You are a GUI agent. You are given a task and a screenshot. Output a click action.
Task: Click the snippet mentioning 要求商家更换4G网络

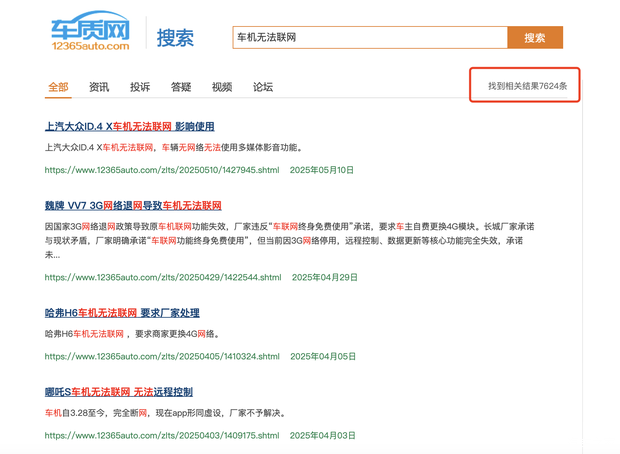[x=132, y=334]
